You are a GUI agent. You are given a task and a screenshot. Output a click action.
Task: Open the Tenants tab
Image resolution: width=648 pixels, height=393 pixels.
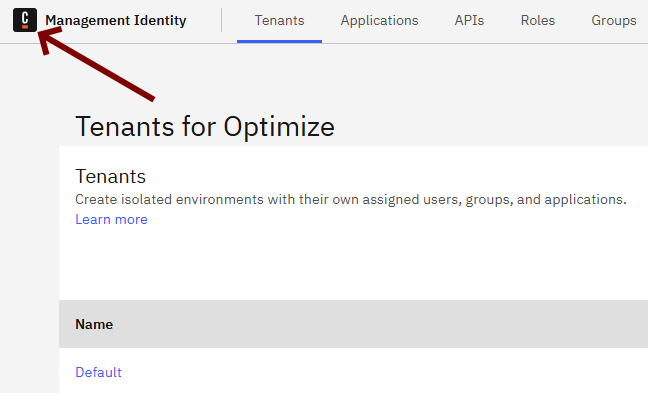pos(279,21)
